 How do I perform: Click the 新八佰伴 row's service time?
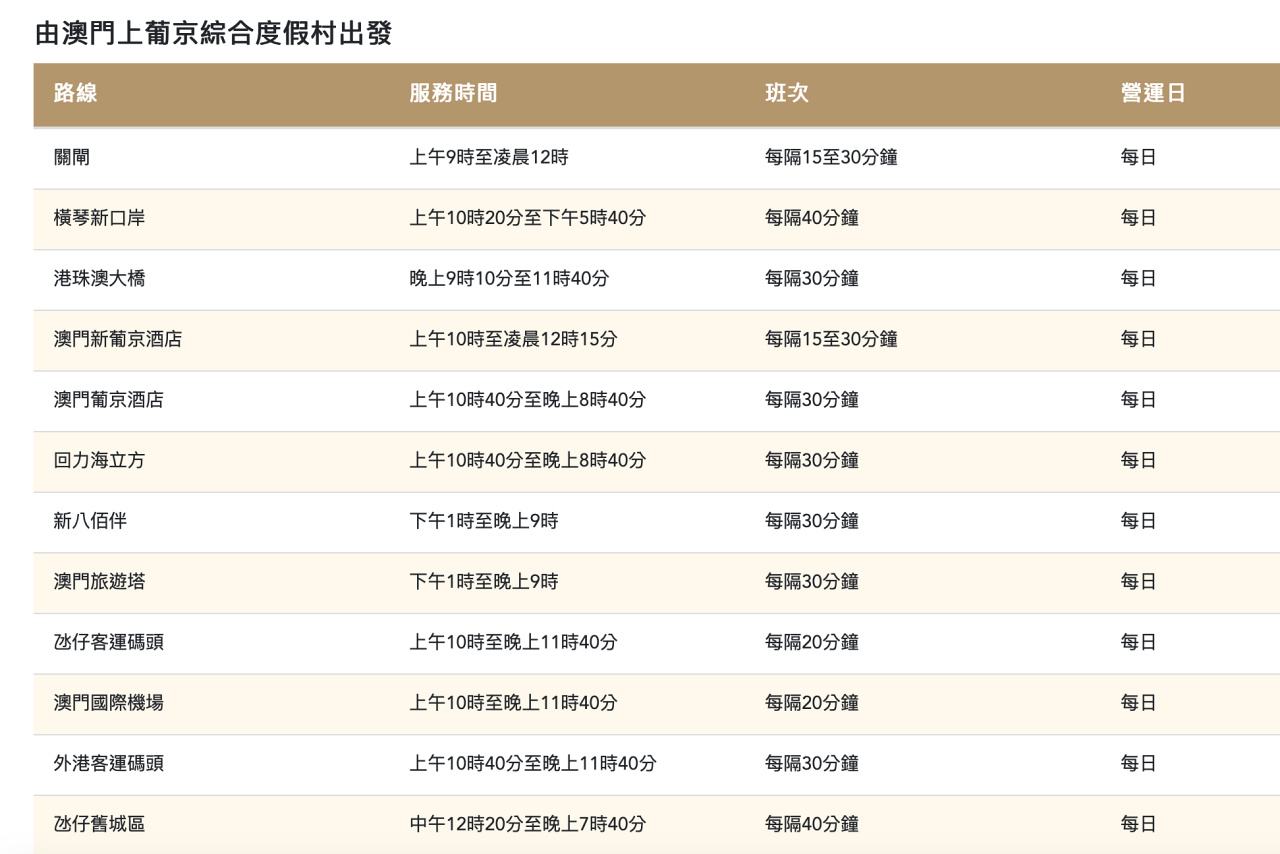pyautogui.click(x=483, y=521)
